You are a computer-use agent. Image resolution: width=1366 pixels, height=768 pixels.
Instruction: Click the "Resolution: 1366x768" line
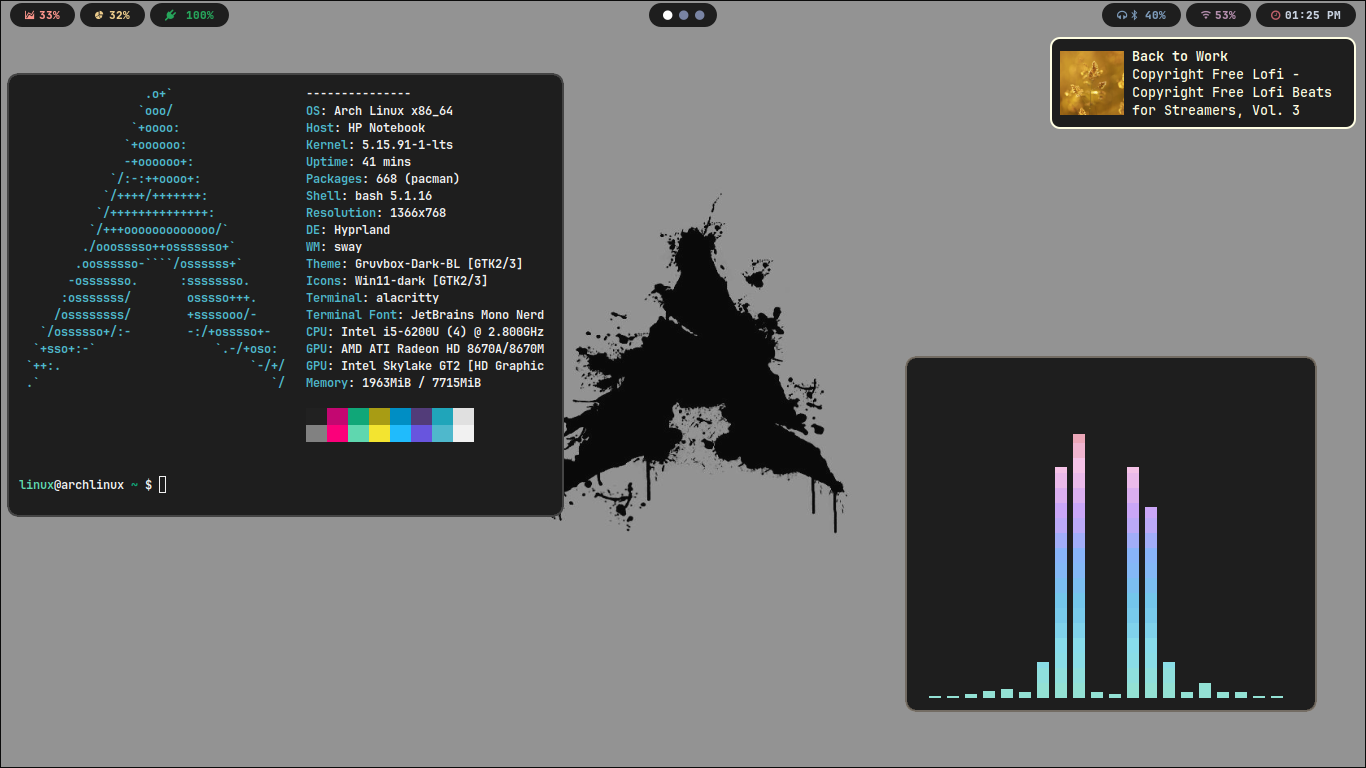(x=376, y=213)
